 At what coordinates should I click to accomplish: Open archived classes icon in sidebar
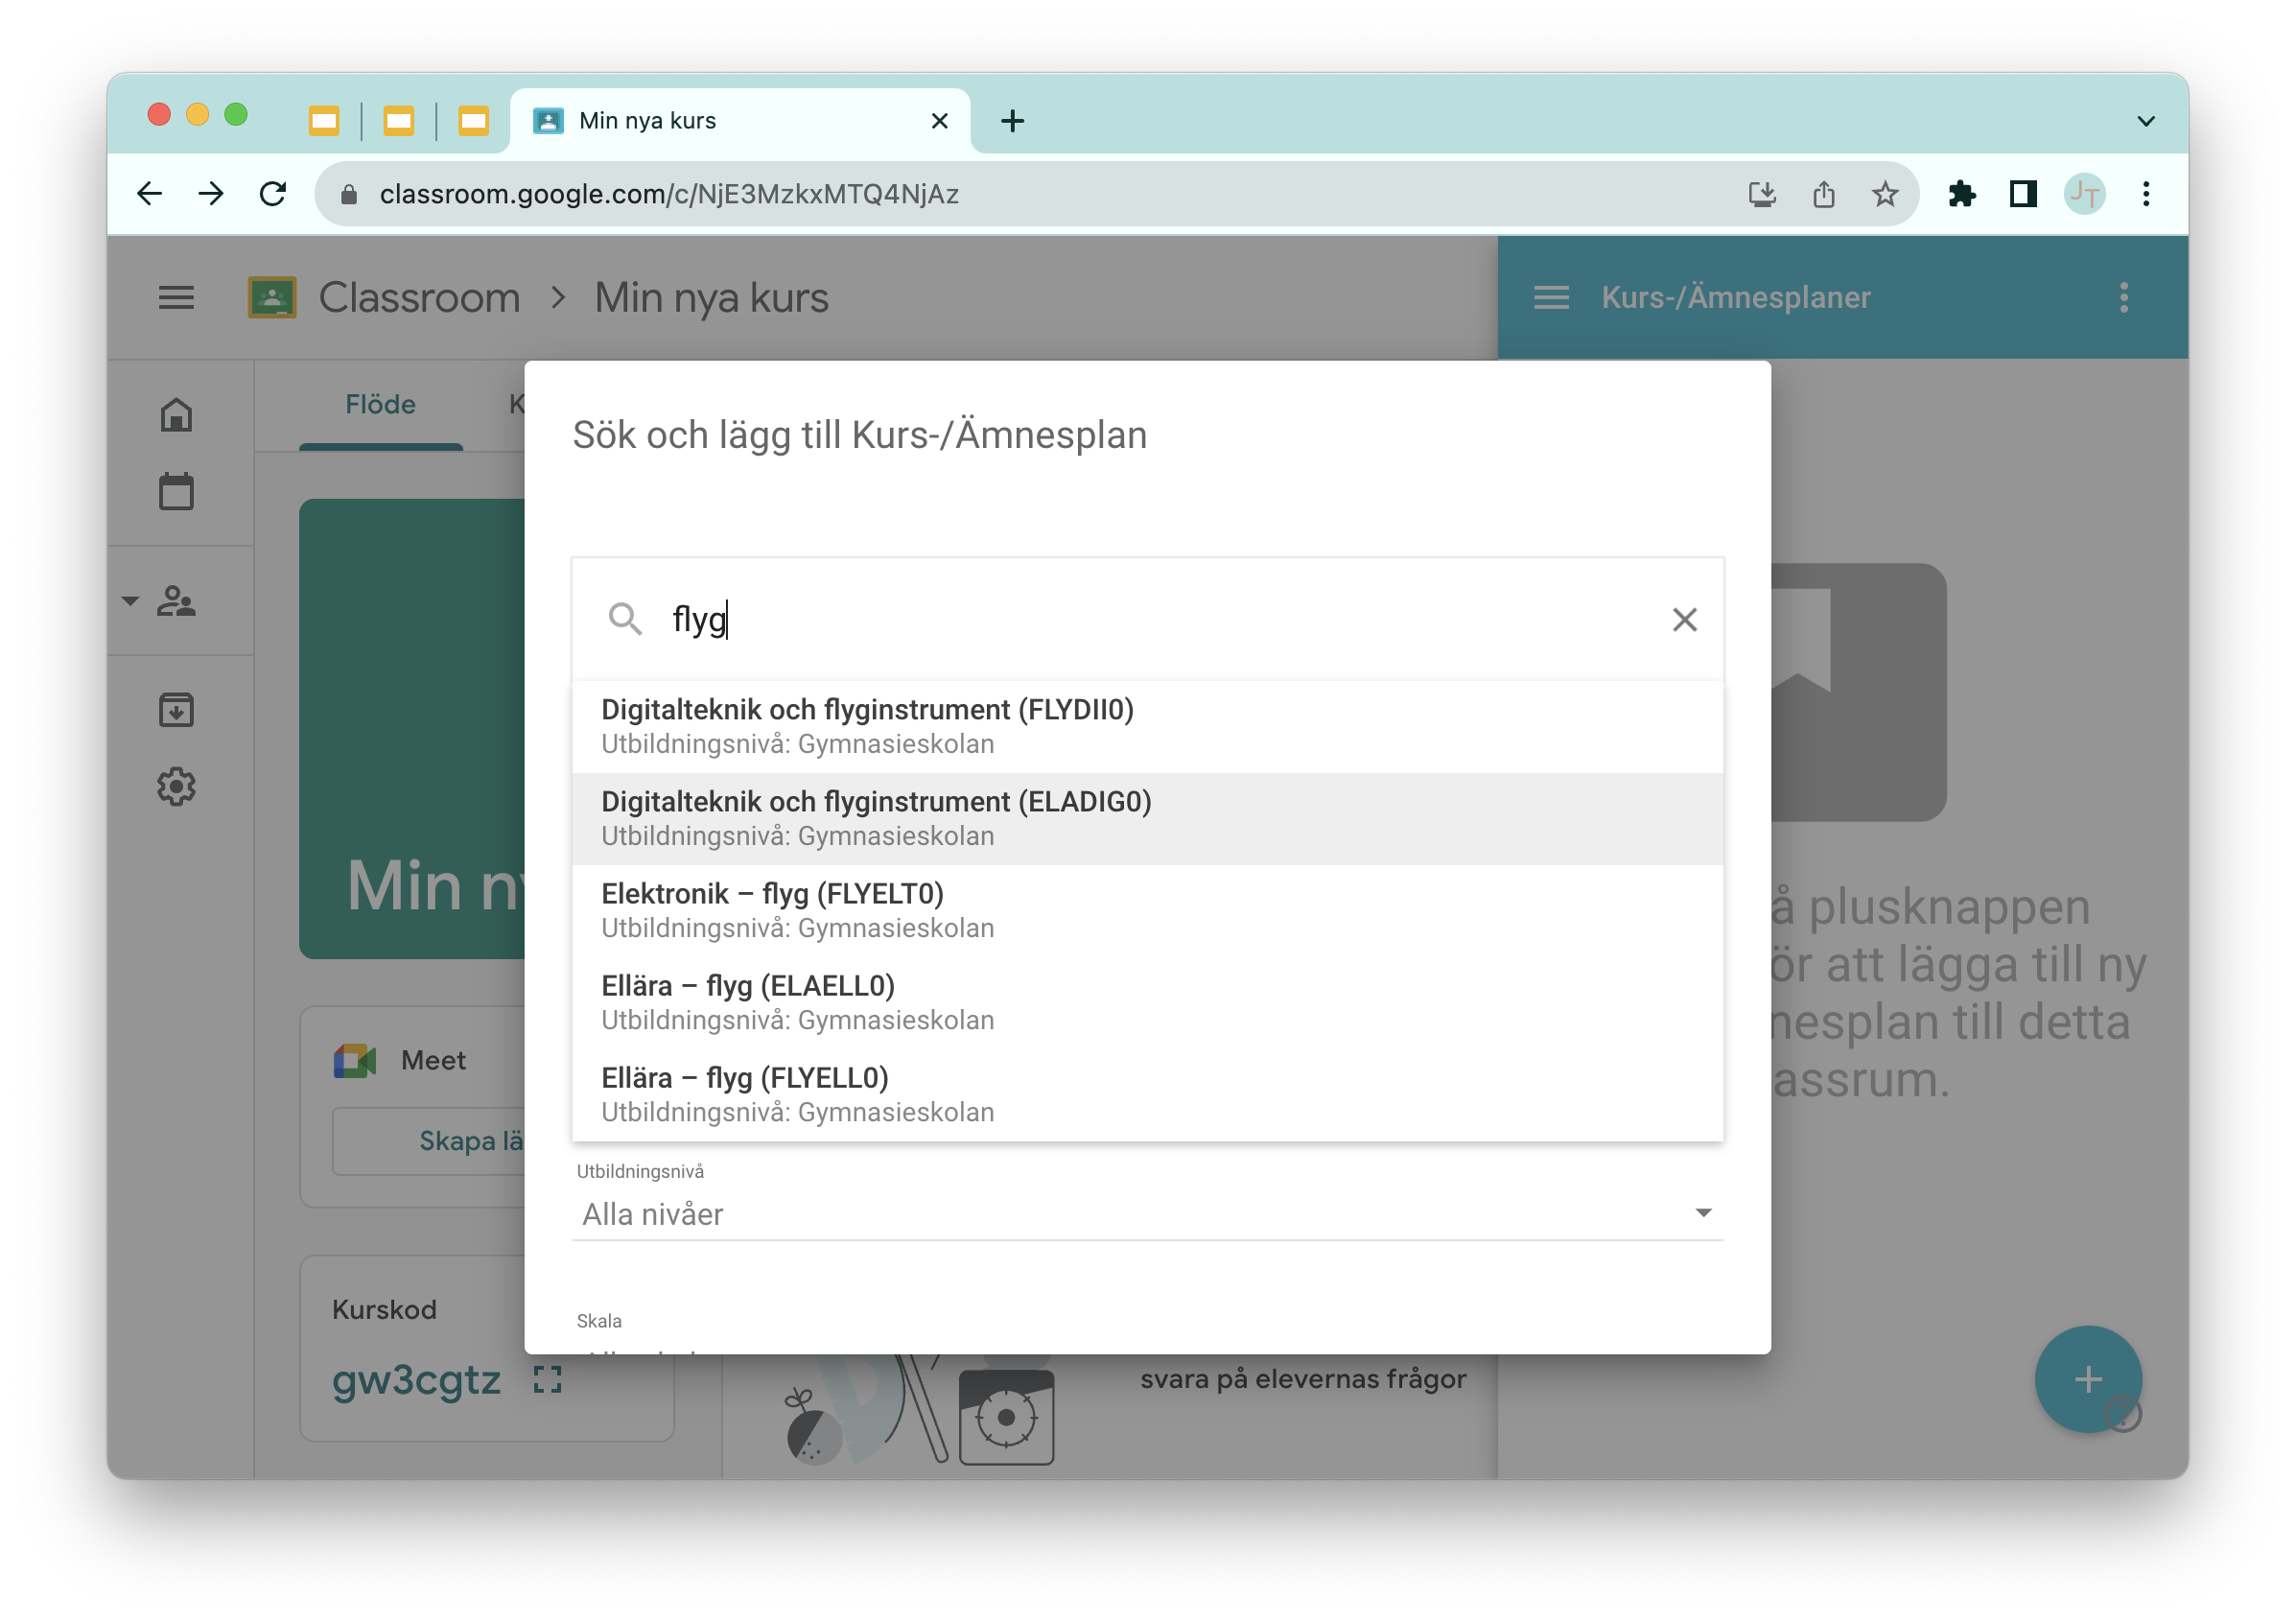[x=176, y=710]
